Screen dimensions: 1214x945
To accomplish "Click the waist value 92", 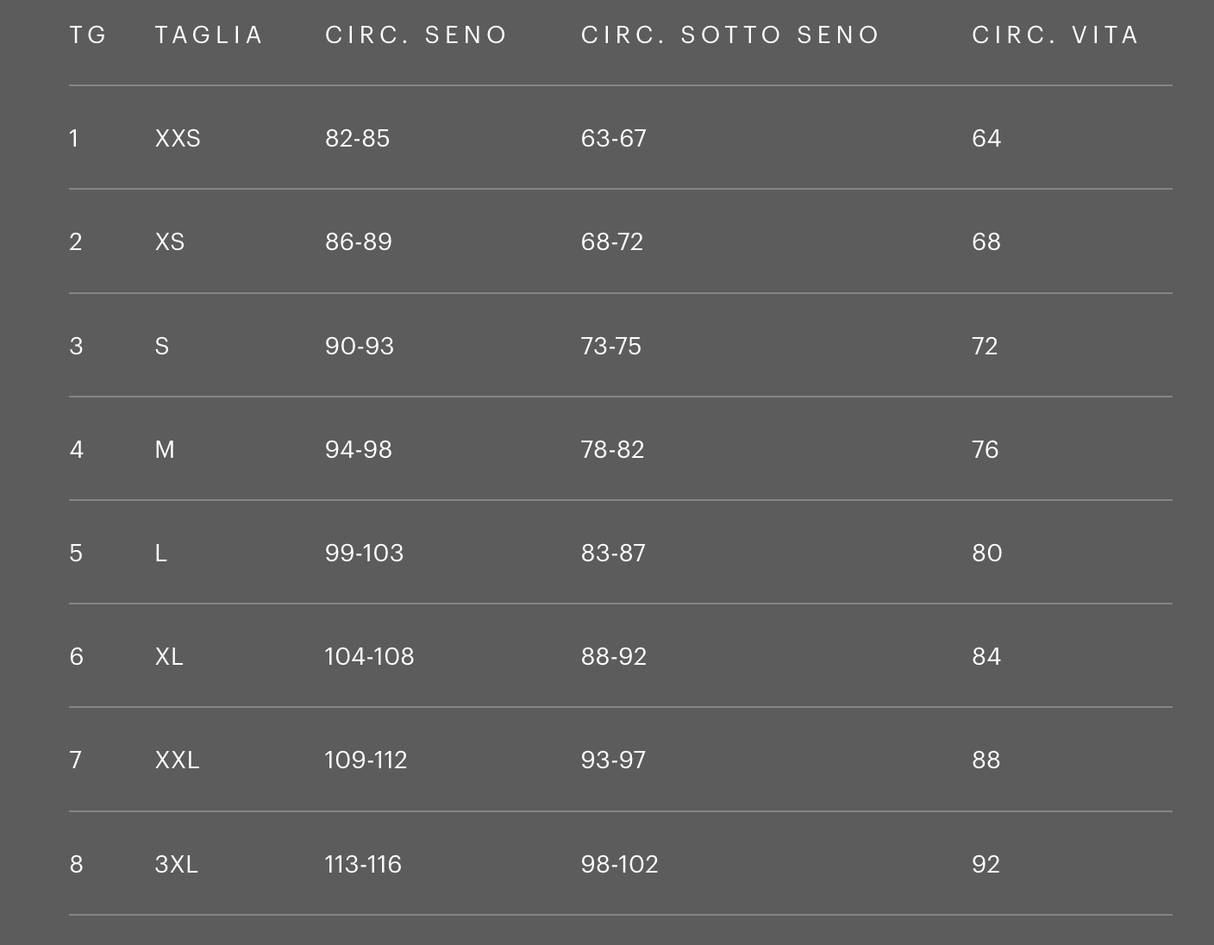I will (985, 864).
